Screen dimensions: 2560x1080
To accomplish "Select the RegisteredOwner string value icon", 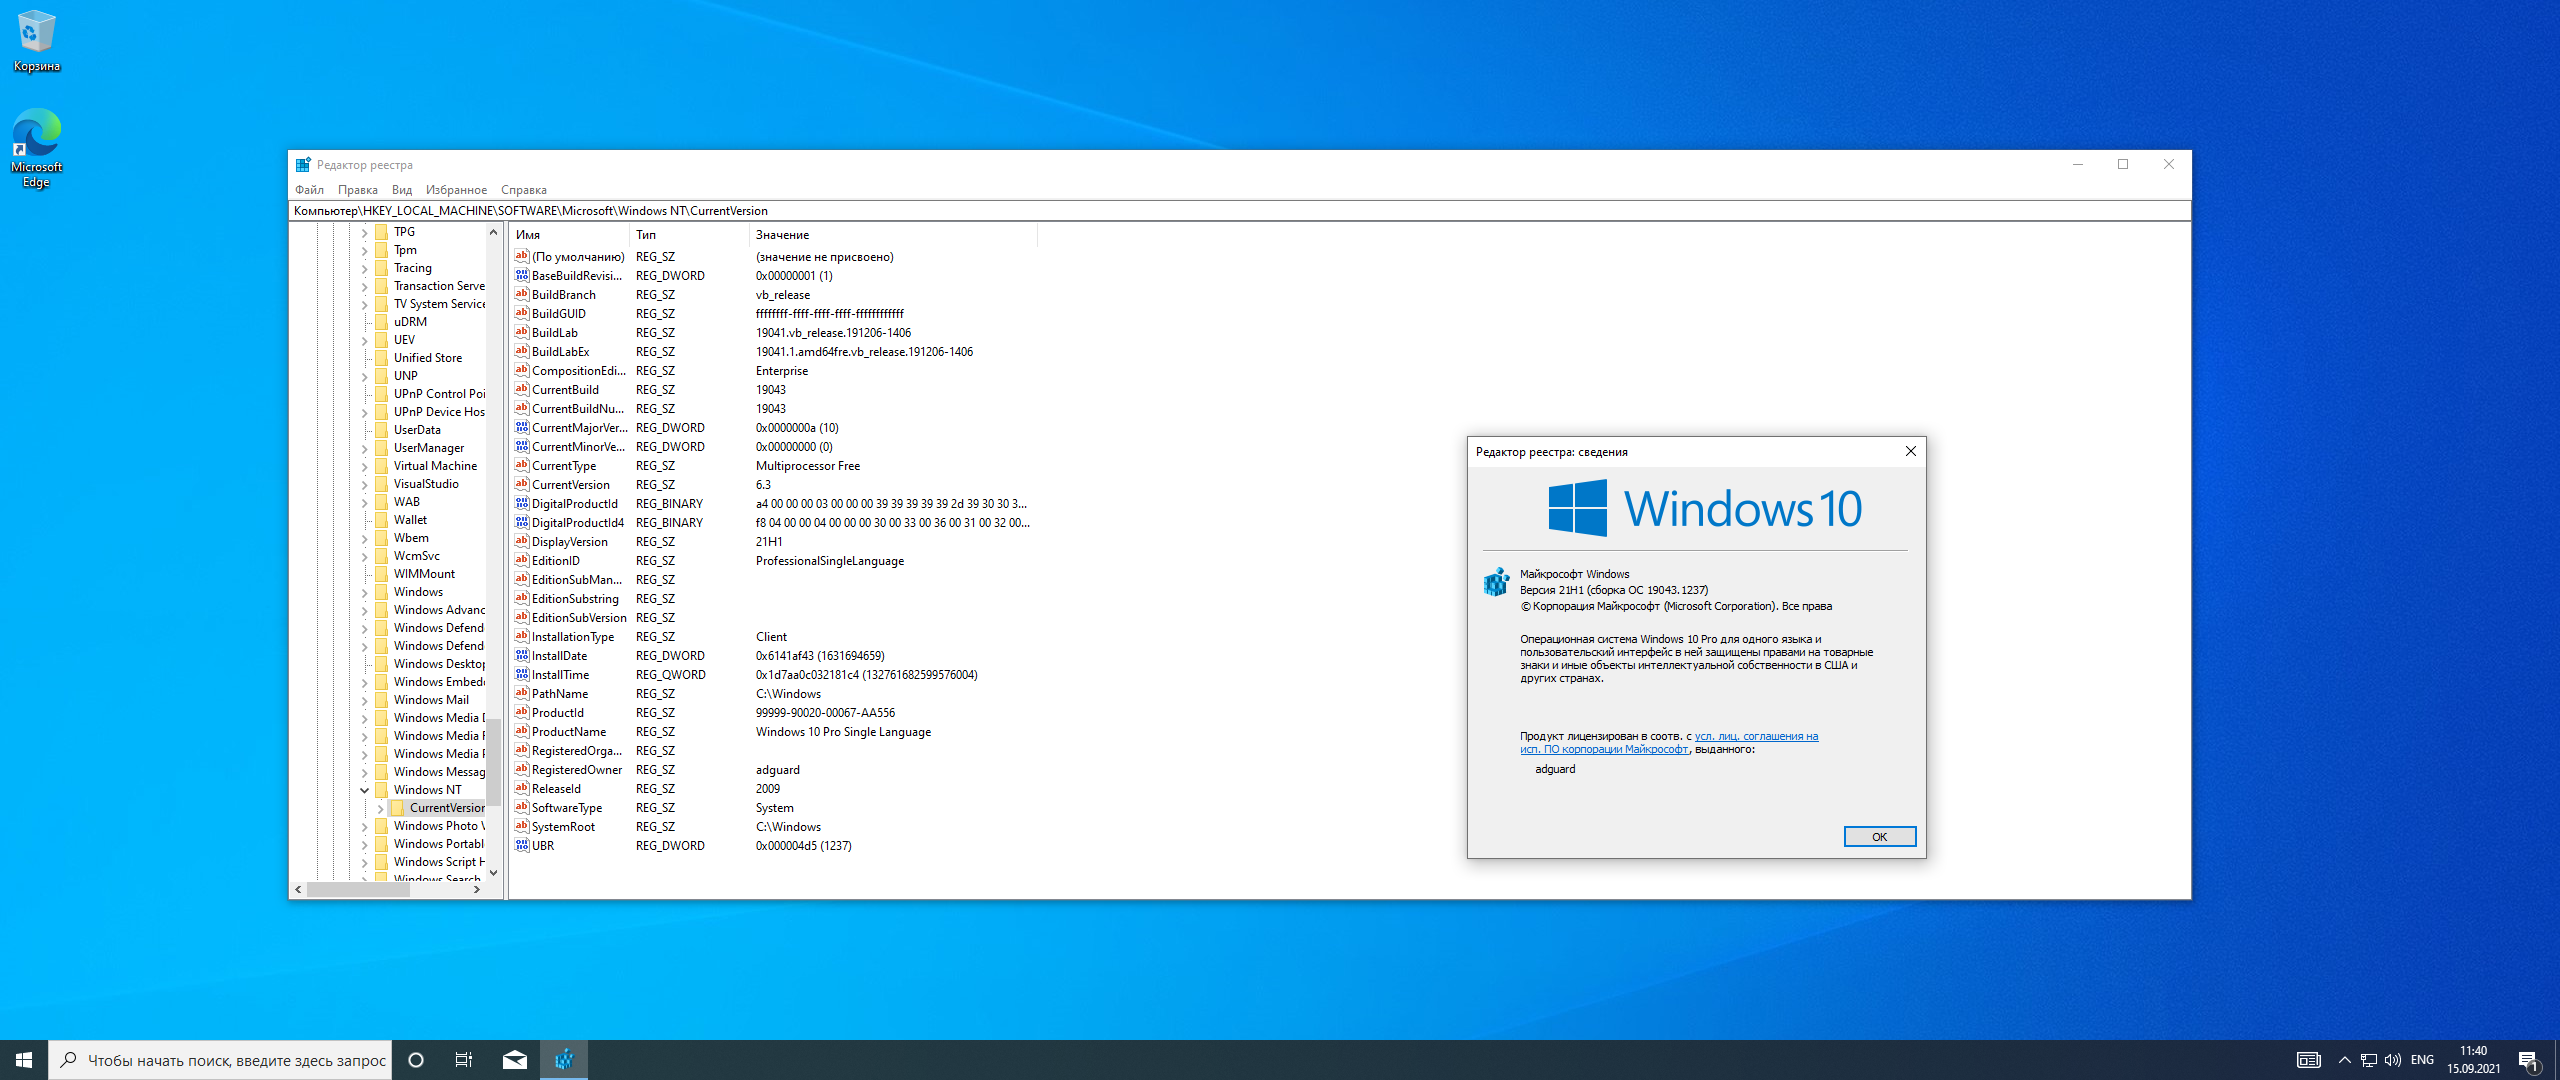I will 521,769.
